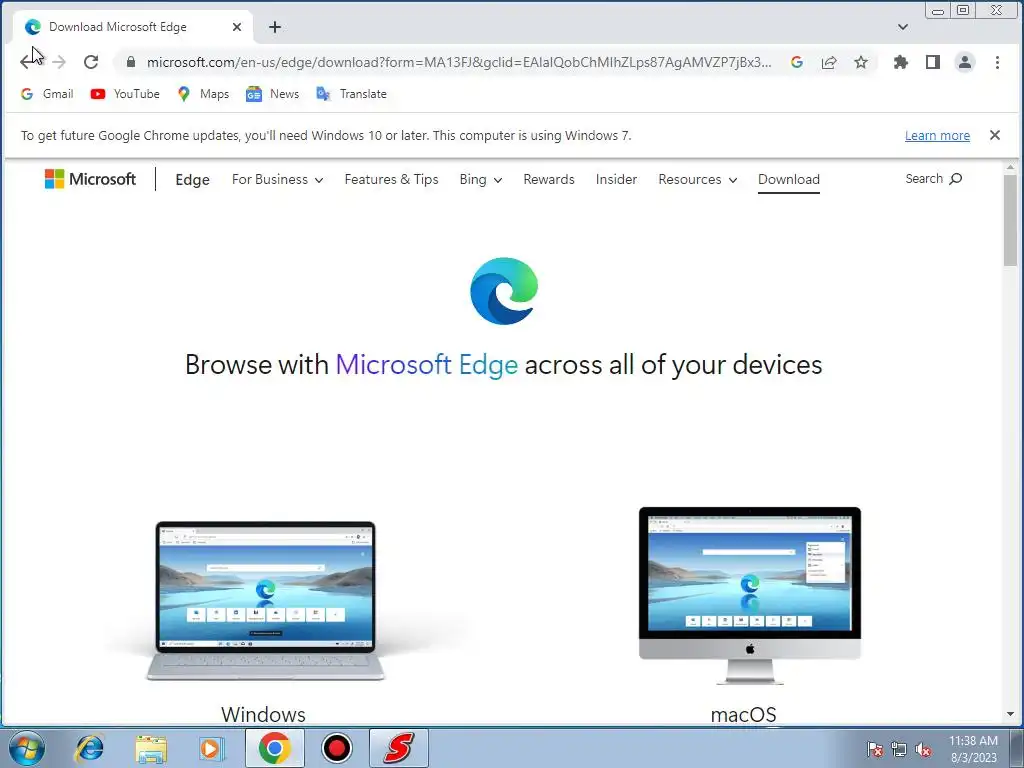Image resolution: width=1024 pixels, height=768 pixels.
Task: View site information via the padlock icon
Action: 131,62
